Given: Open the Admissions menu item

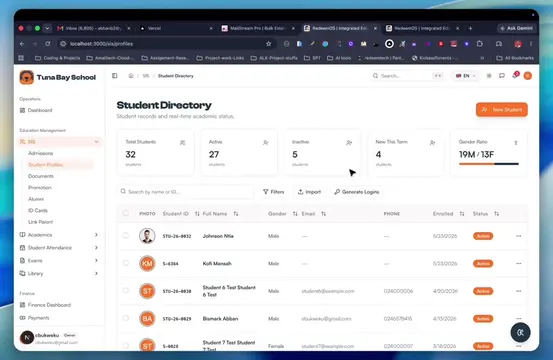Looking at the screenshot, I should 41,153.
